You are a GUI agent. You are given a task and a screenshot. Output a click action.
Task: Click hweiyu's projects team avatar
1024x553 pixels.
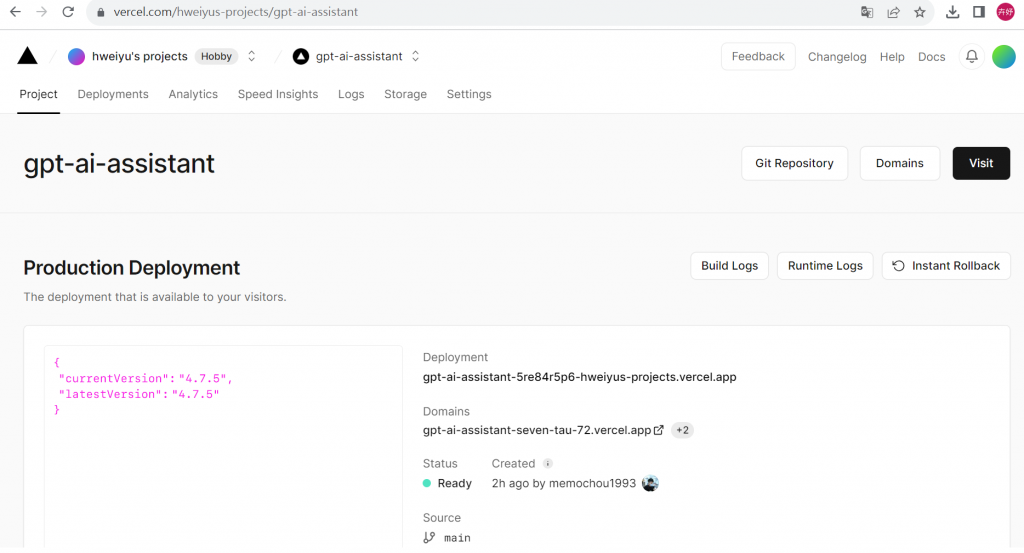point(76,57)
